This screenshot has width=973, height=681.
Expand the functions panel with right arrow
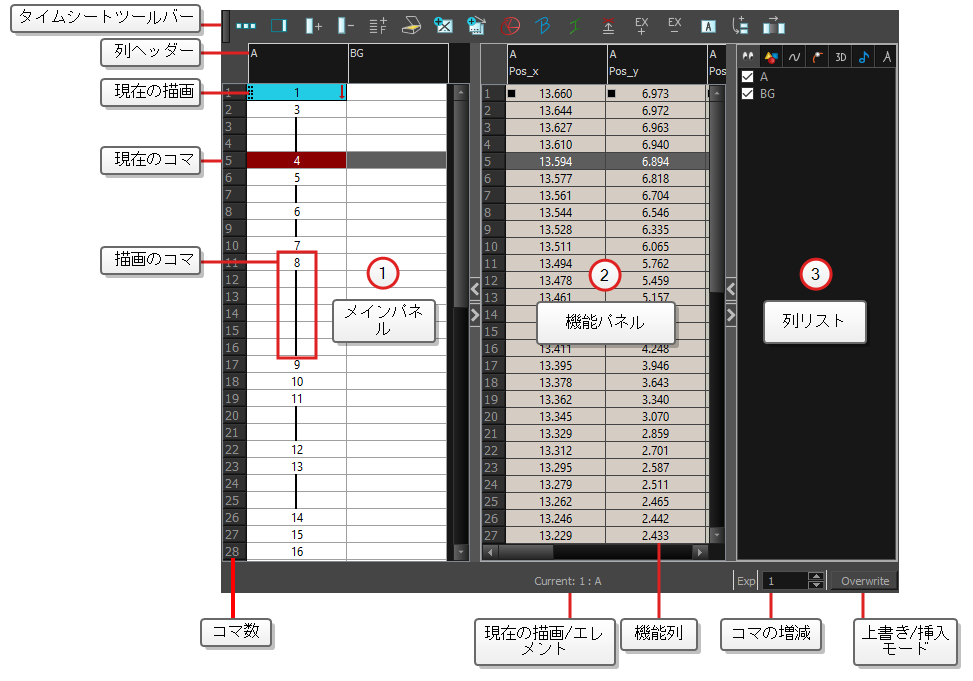click(x=475, y=314)
